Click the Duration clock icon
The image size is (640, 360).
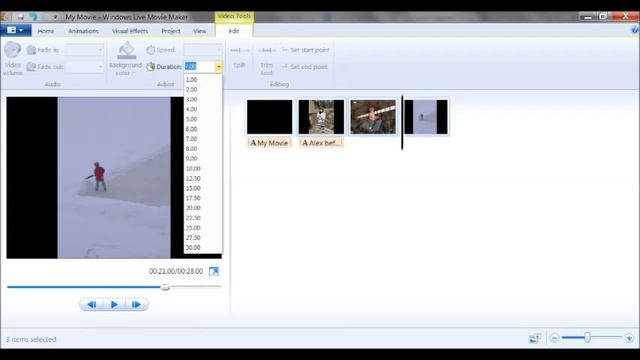151,67
